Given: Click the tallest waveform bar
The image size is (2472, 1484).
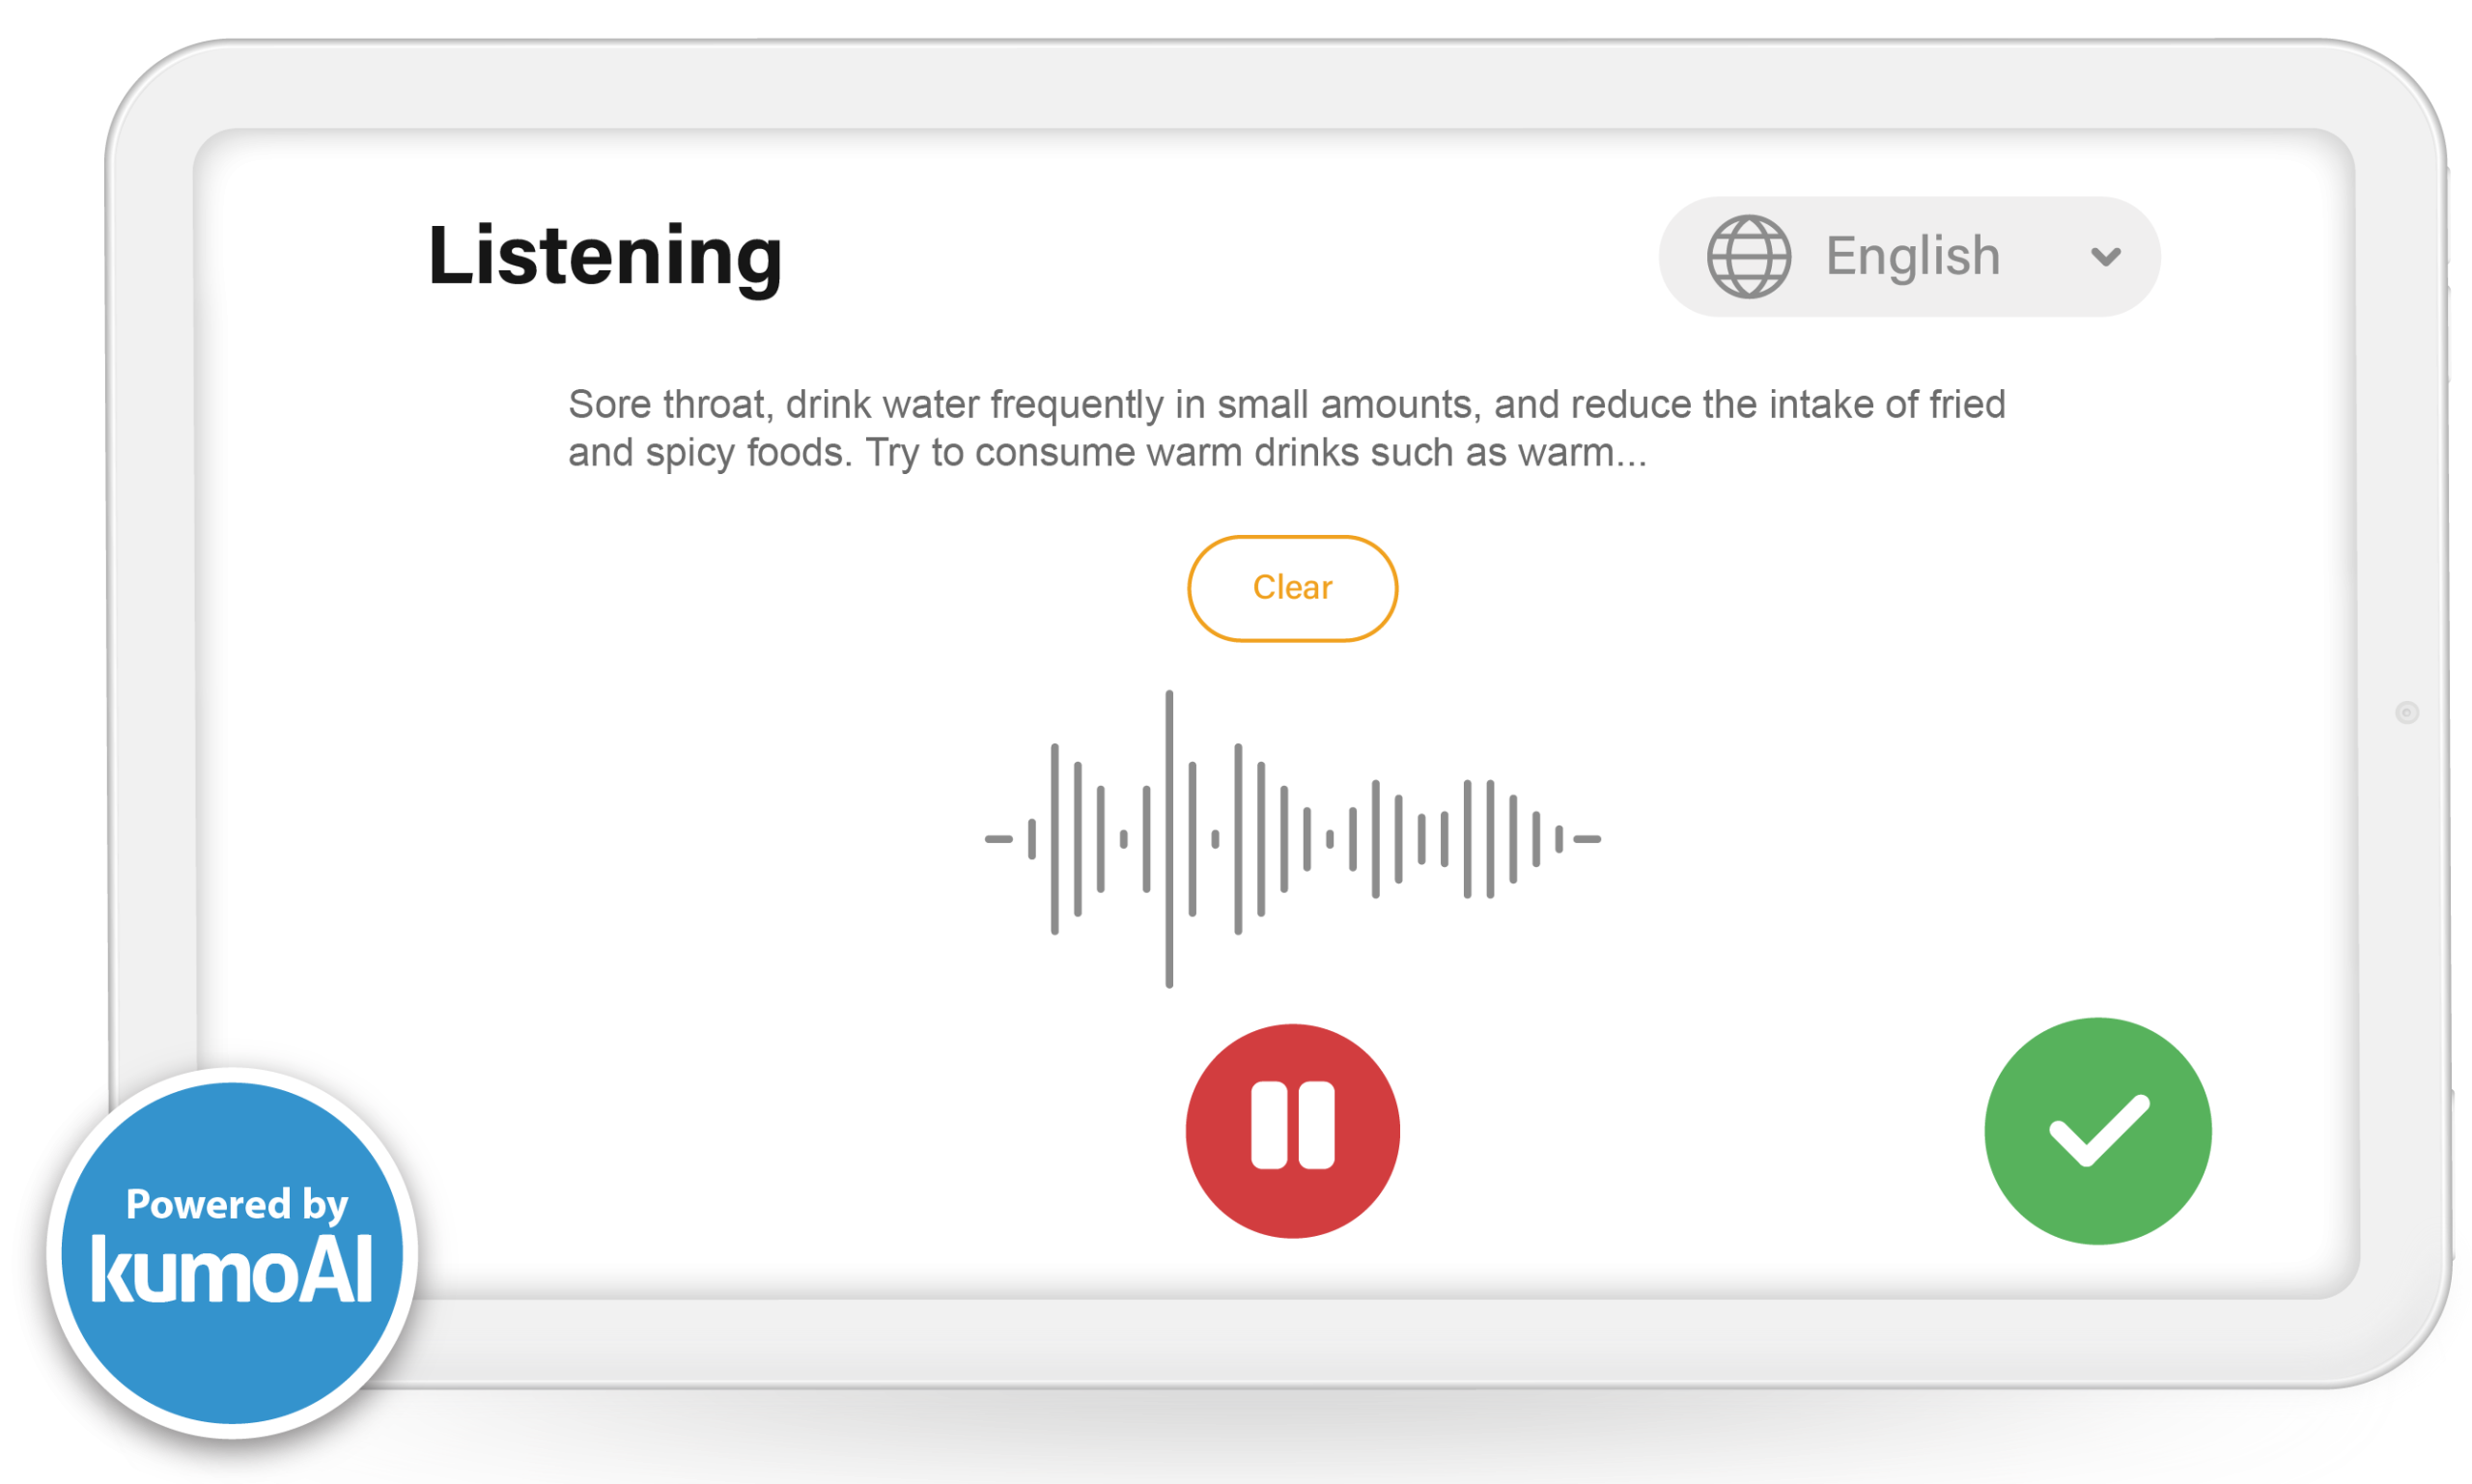Looking at the screenshot, I should point(1168,838).
